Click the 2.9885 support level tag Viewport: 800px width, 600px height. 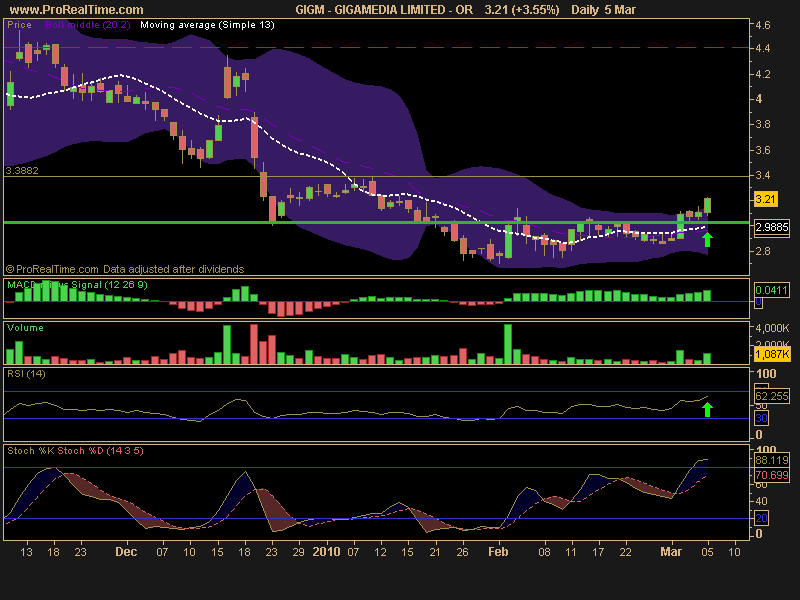tap(771, 227)
